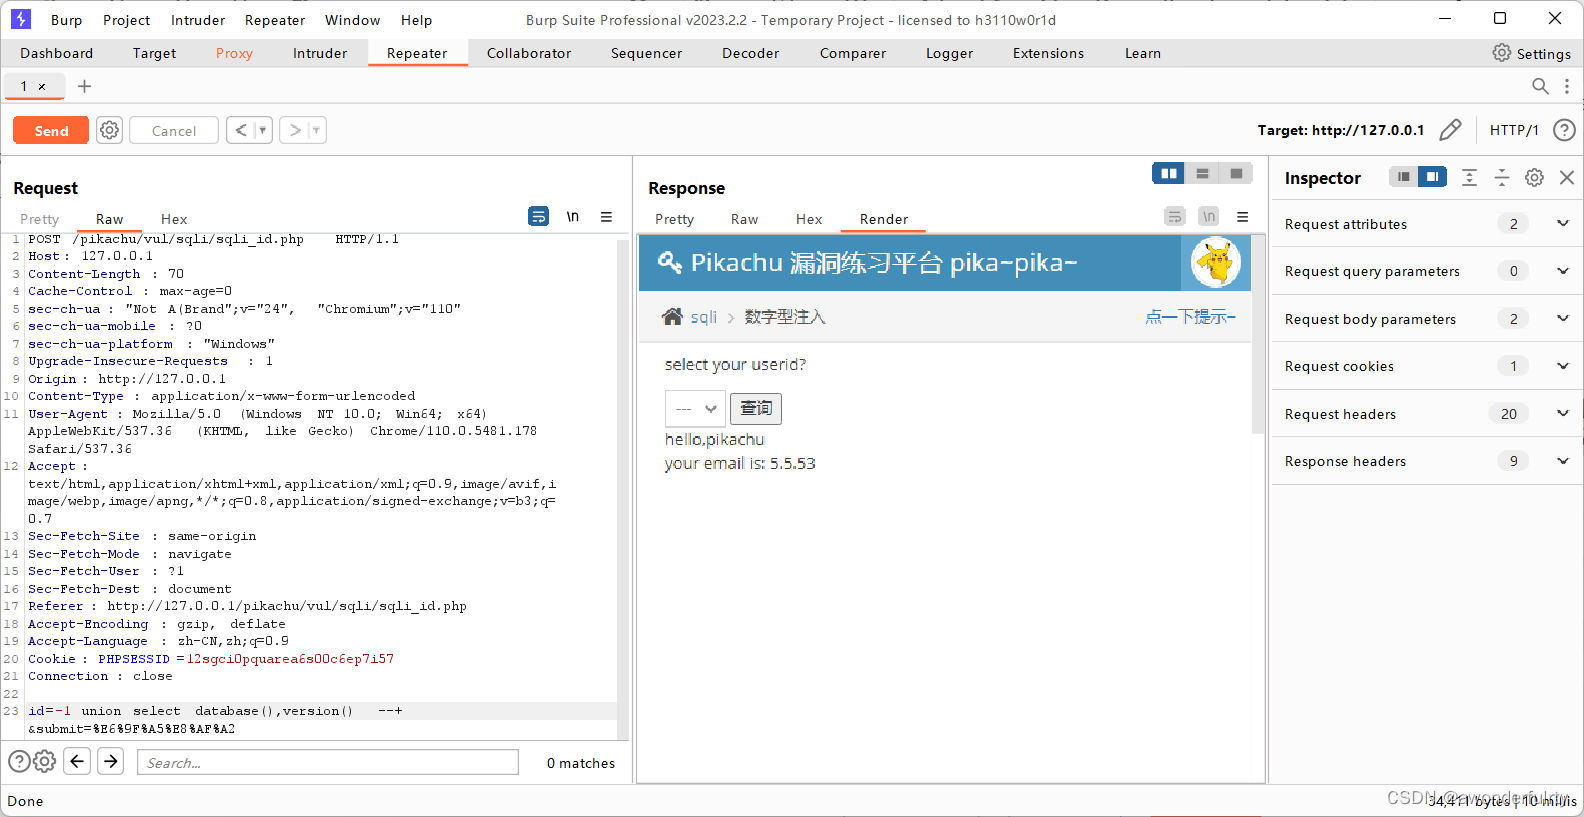Dock Inspector on the left layout
The height and width of the screenshot is (817, 1584).
point(1404,177)
